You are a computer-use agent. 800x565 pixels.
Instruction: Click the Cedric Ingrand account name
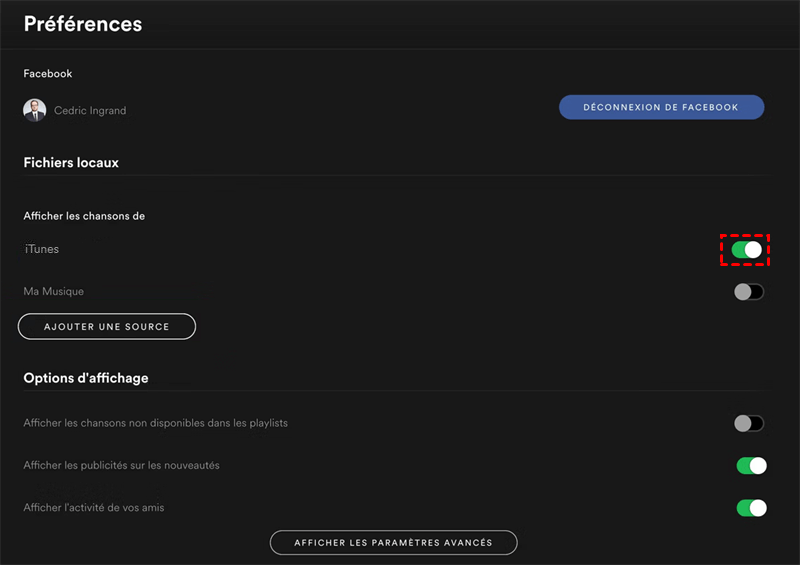click(x=90, y=111)
